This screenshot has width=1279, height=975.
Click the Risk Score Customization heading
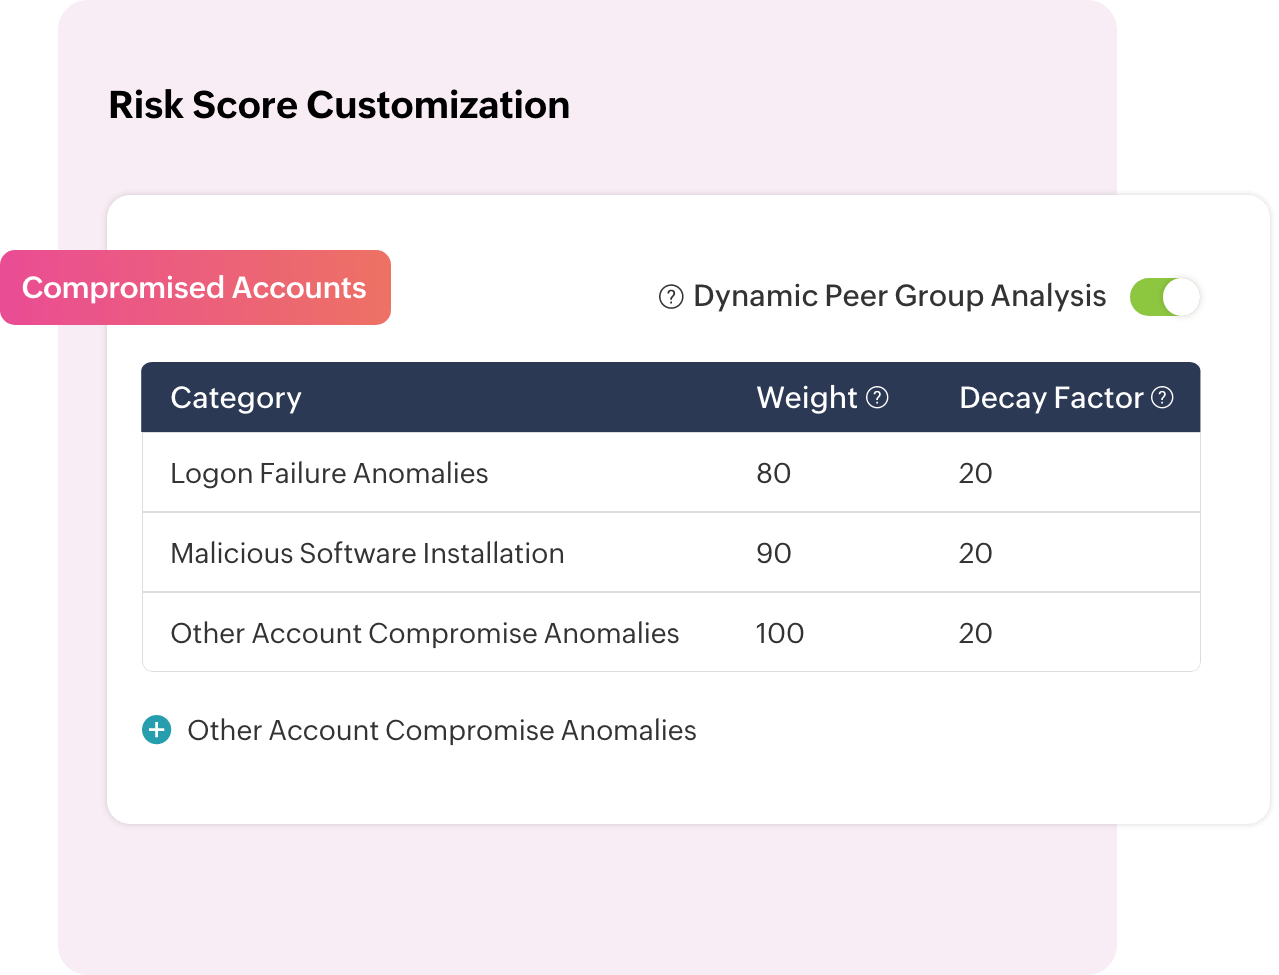(x=339, y=105)
